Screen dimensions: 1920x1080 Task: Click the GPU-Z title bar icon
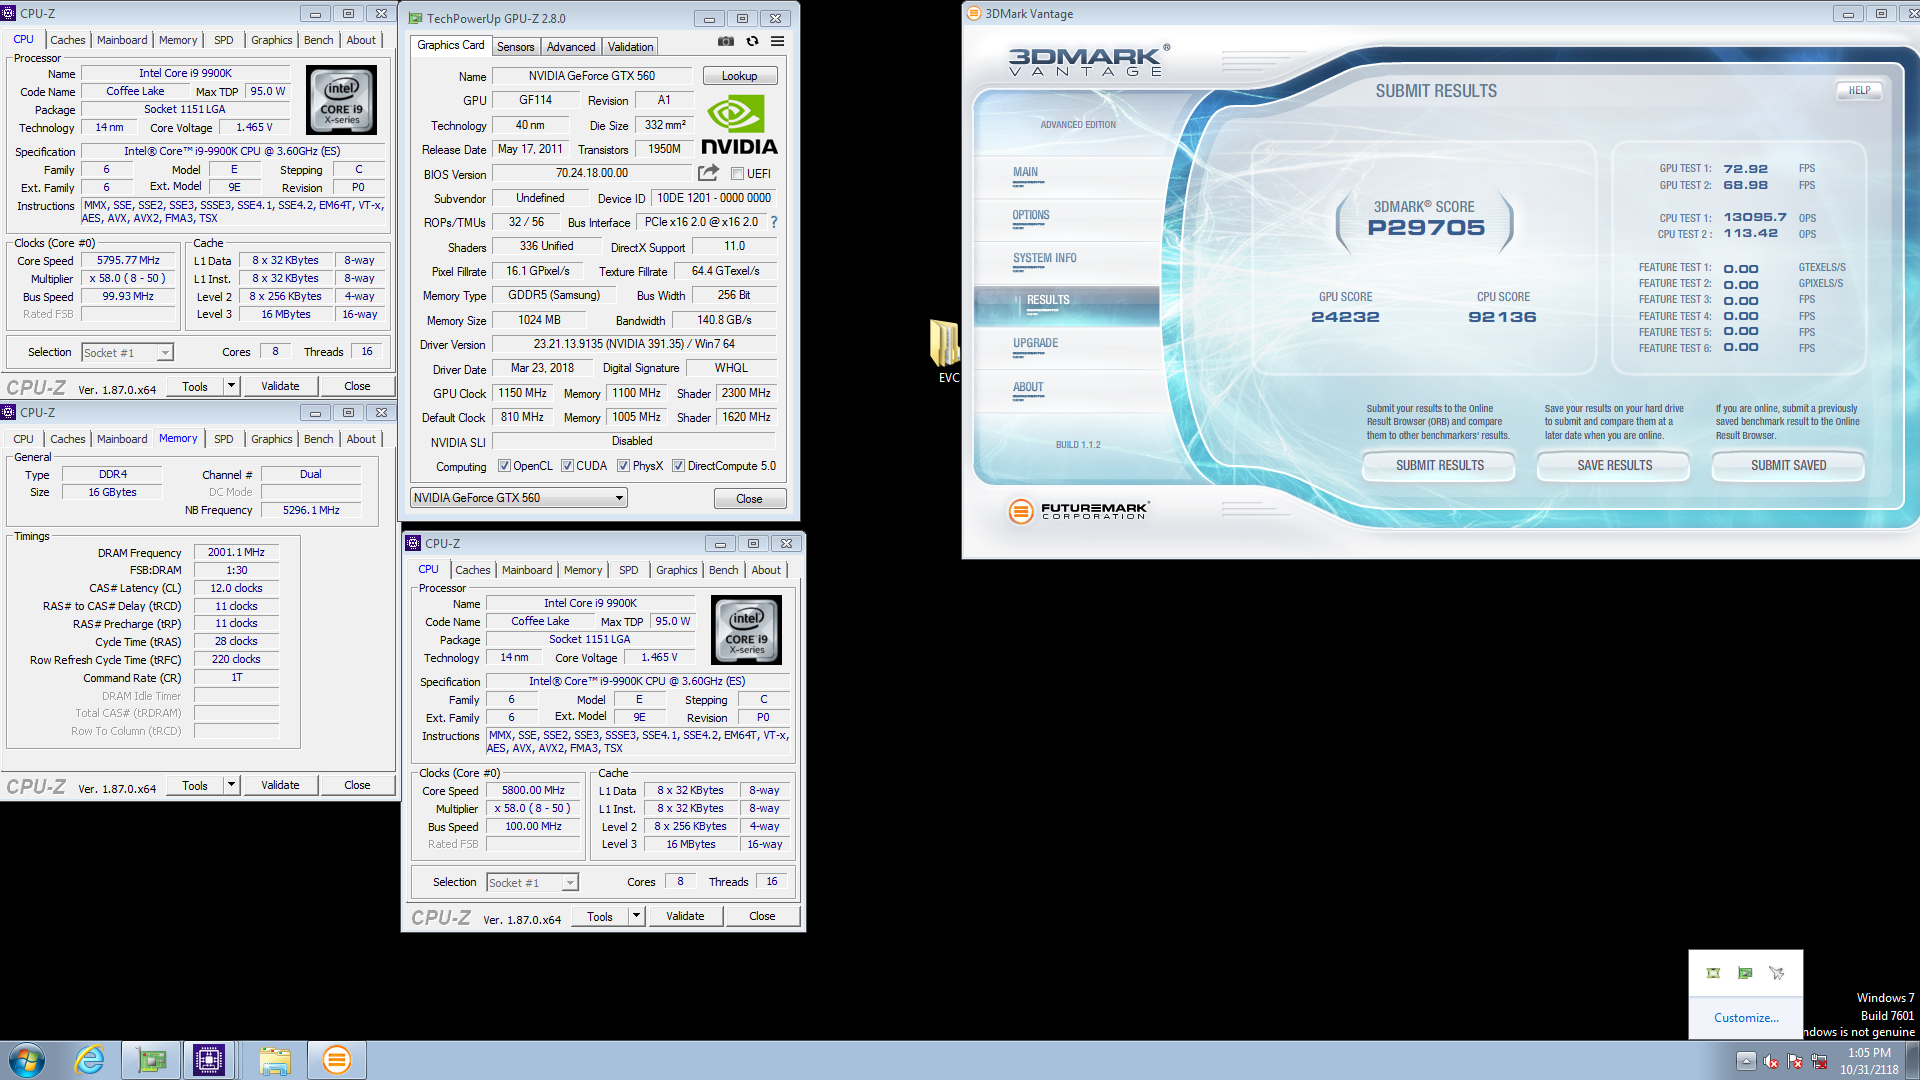(x=415, y=18)
